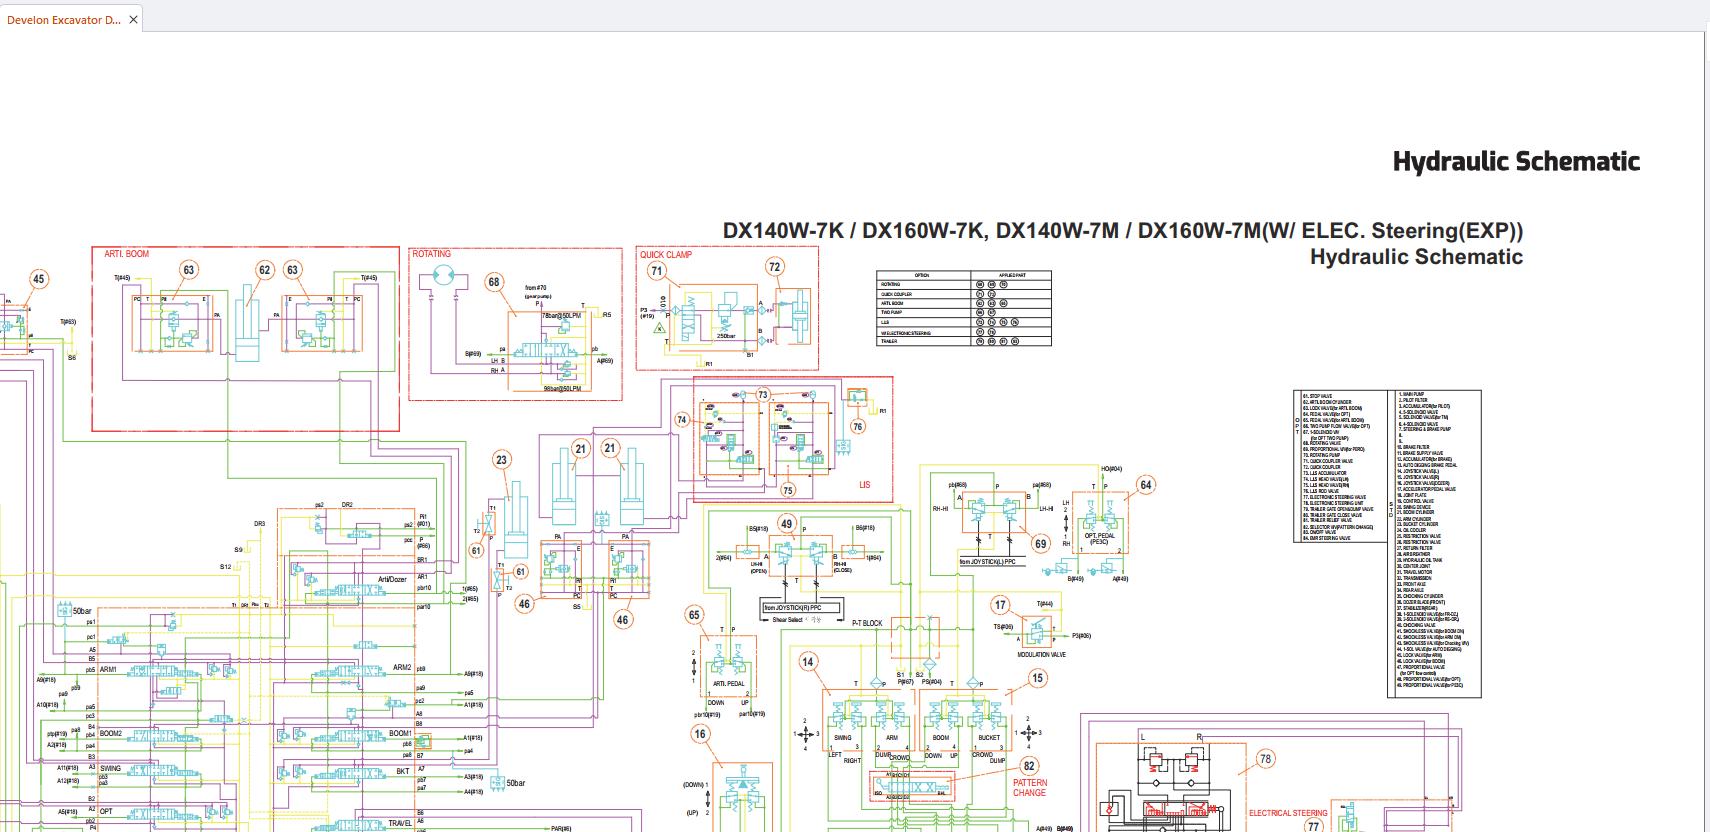Image resolution: width=1710 pixels, height=832 pixels.
Task: Click callout number 75
Action: tap(788, 490)
